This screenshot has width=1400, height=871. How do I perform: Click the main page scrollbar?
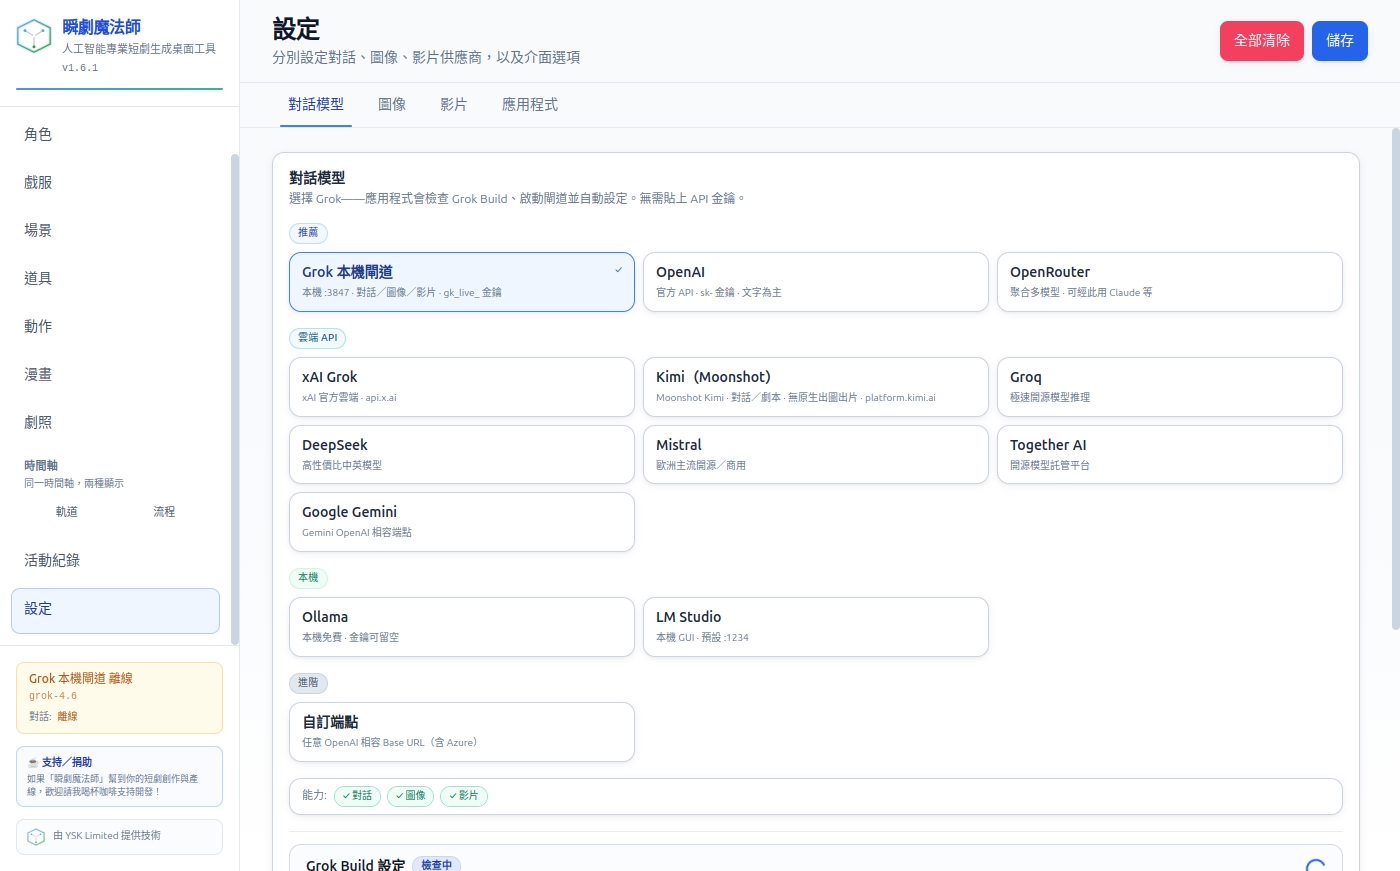coord(1396,379)
